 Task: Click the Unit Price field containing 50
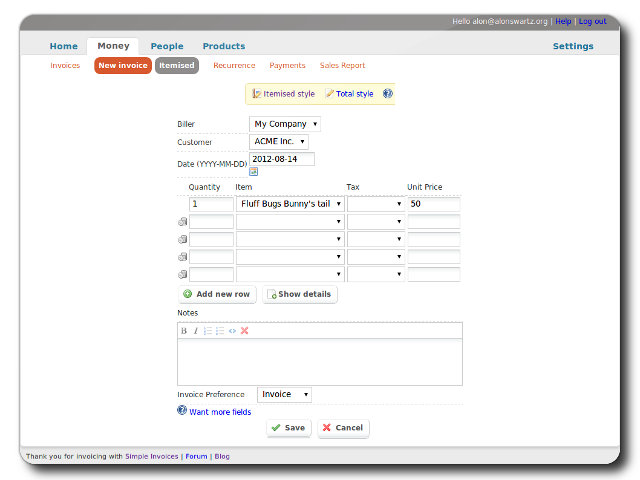coord(433,204)
